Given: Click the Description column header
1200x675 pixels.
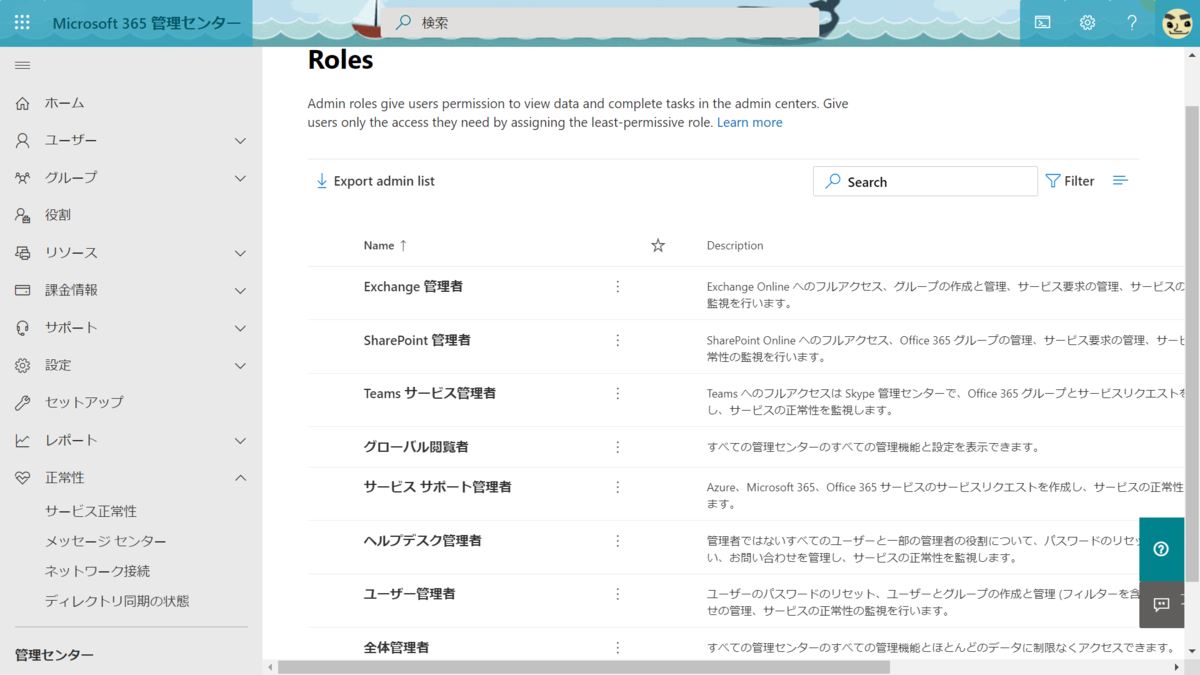Looking at the screenshot, I should [735, 245].
